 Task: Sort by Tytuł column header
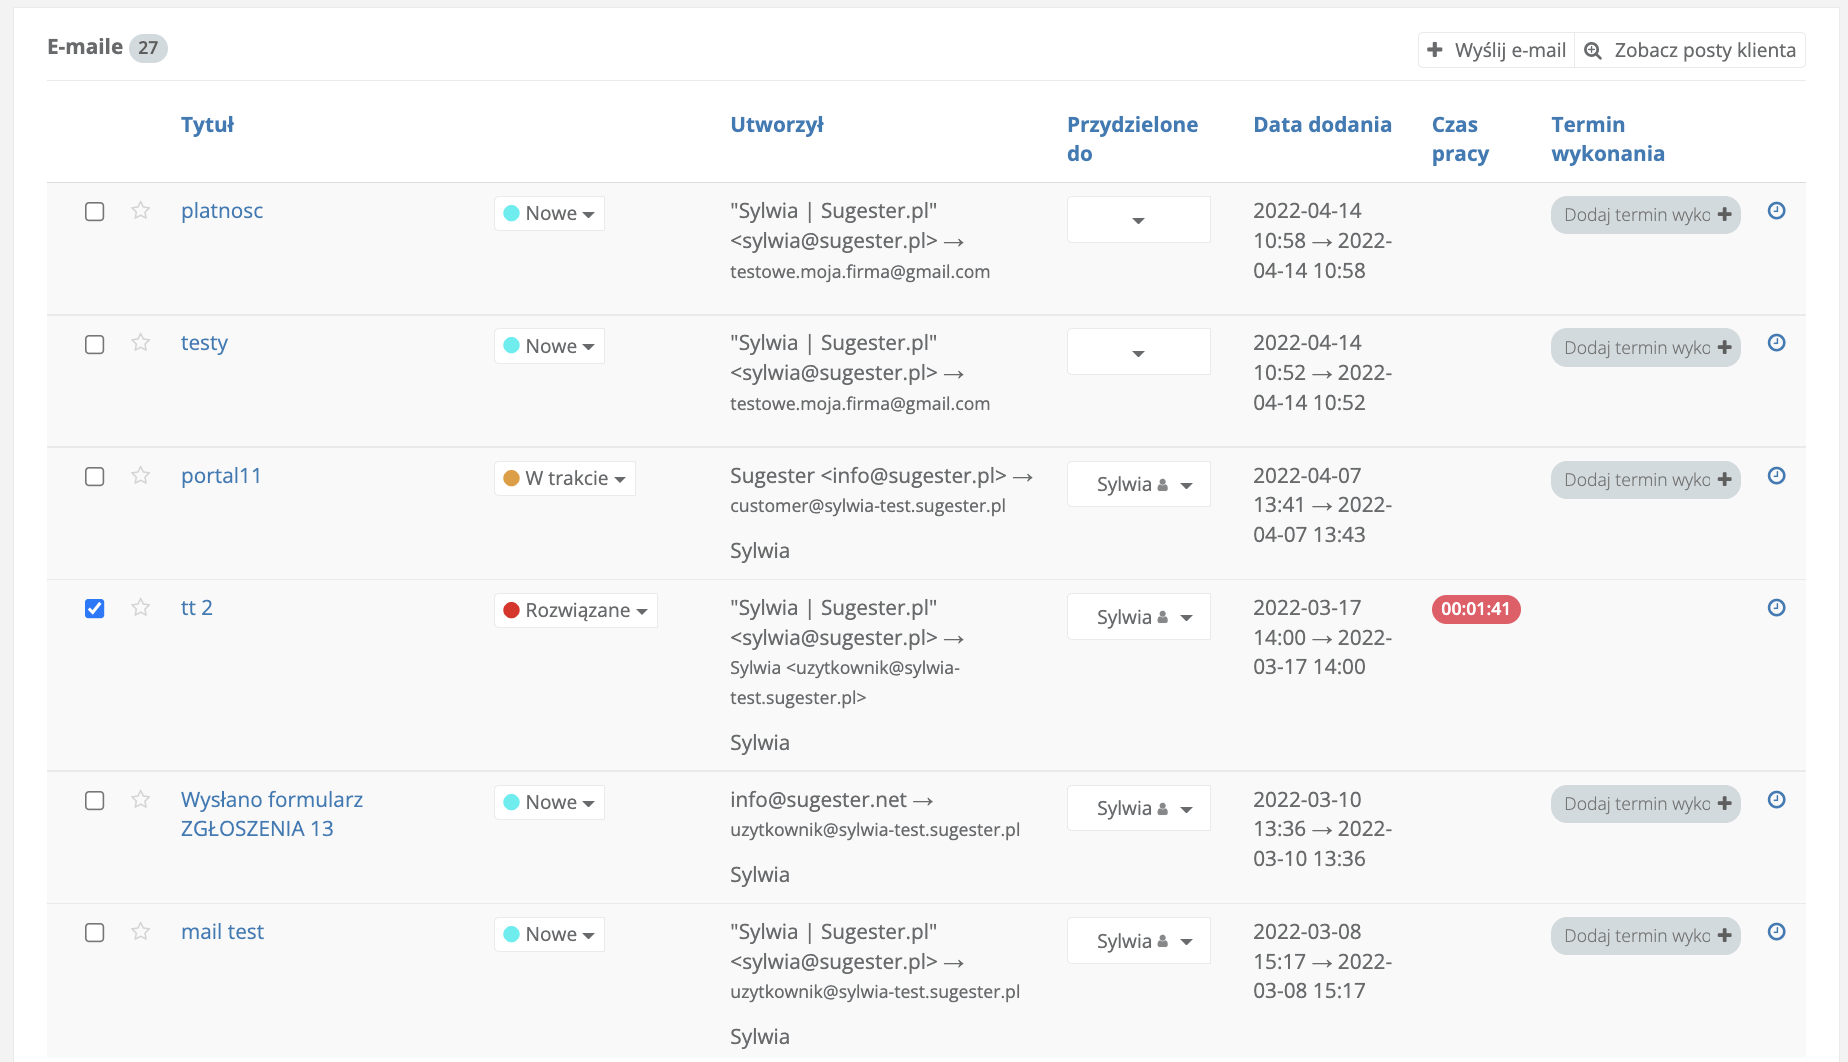pos(207,125)
